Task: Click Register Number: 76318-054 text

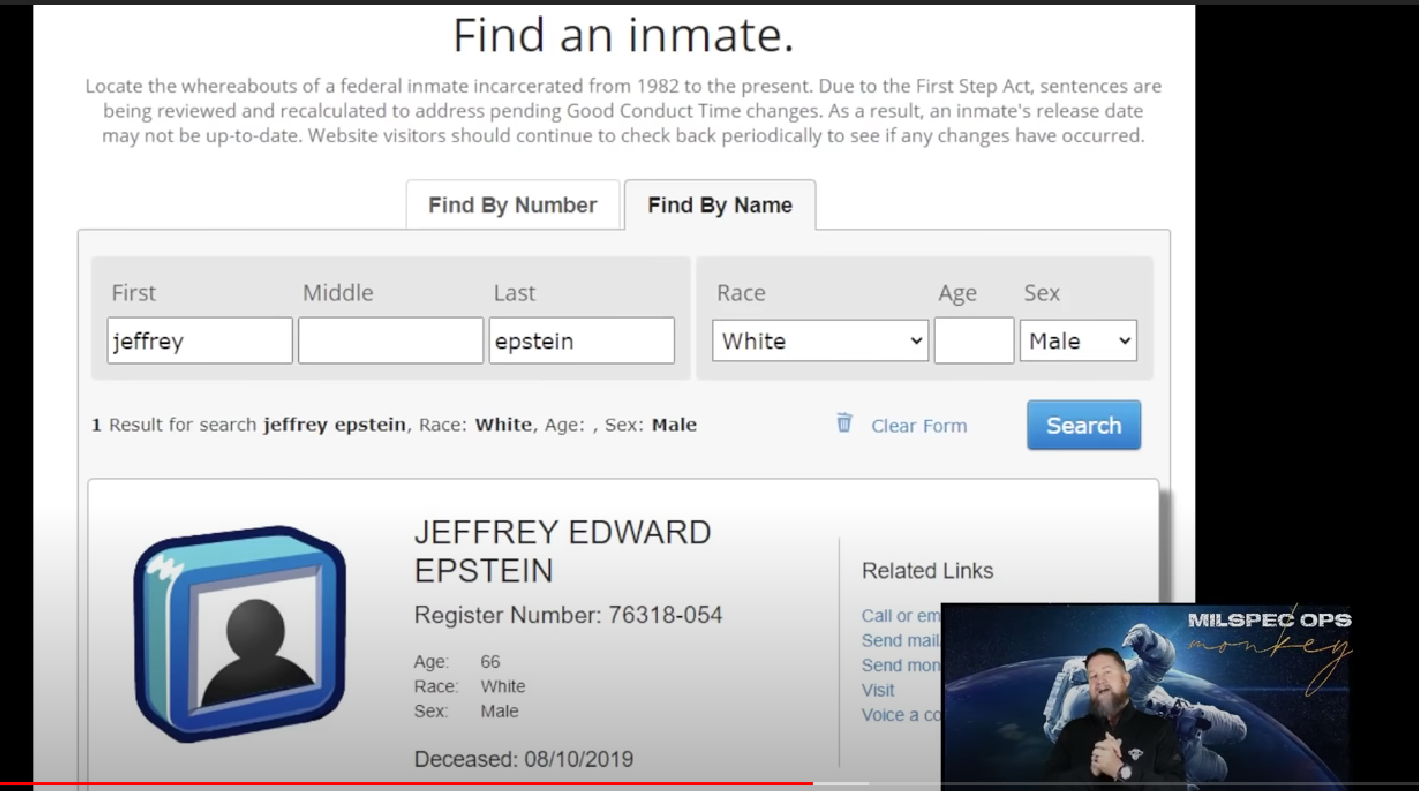Action: click(568, 615)
